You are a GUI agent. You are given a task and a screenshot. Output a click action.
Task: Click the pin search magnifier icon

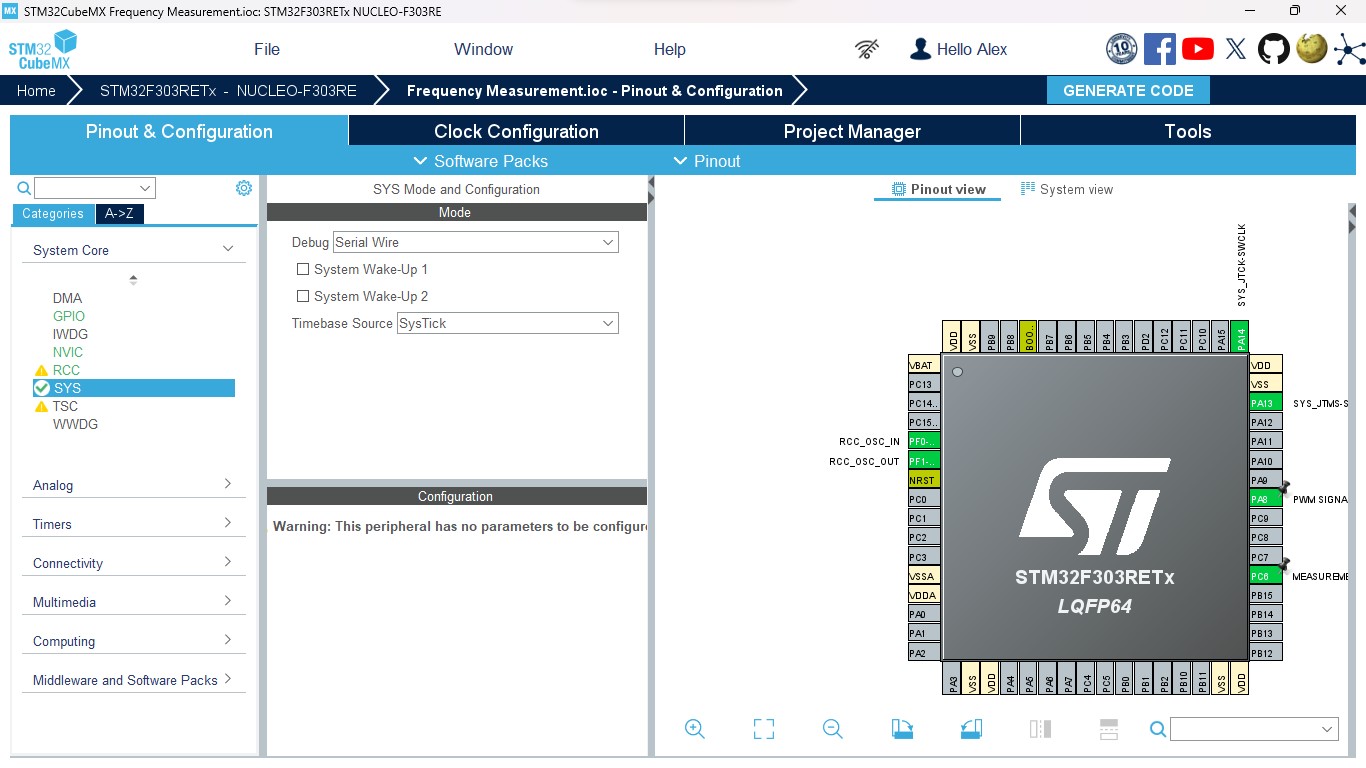[1158, 729]
